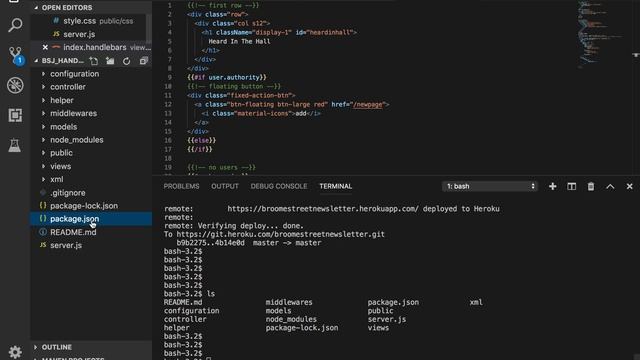Image resolution: width=640 pixels, height=360 pixels.
Task: Open the terminal selector '1: bash' dropdown
Action: 490,186
